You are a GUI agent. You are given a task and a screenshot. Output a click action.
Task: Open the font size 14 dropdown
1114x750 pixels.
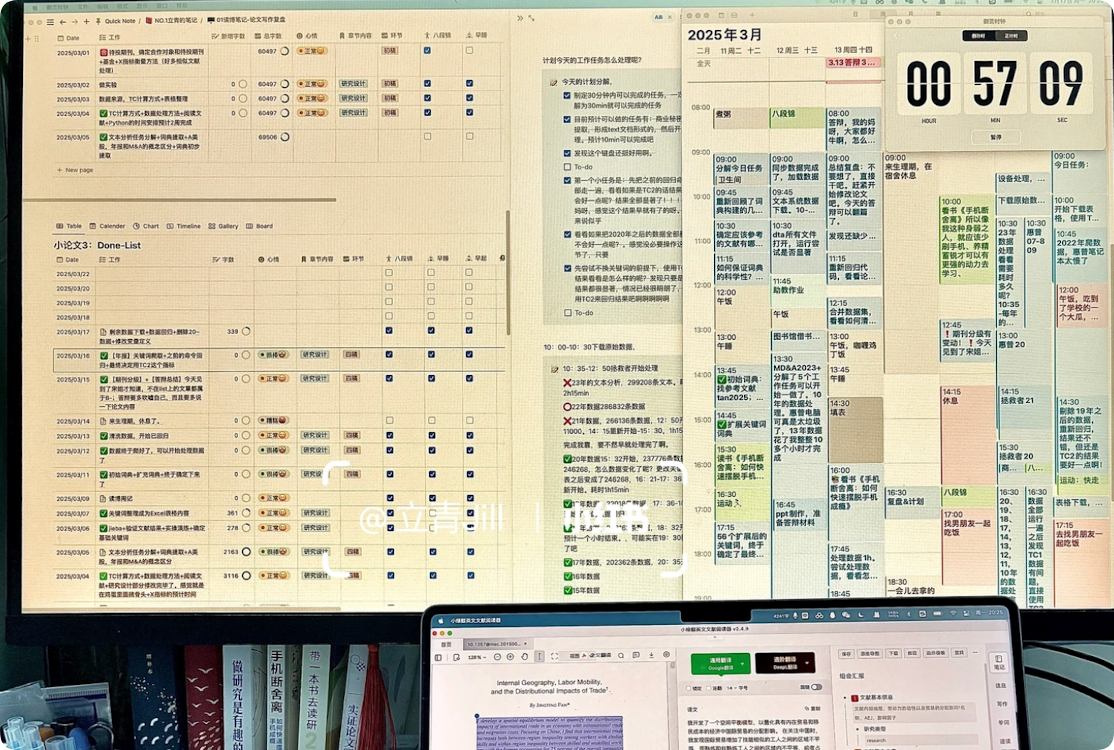pos(732,688)
